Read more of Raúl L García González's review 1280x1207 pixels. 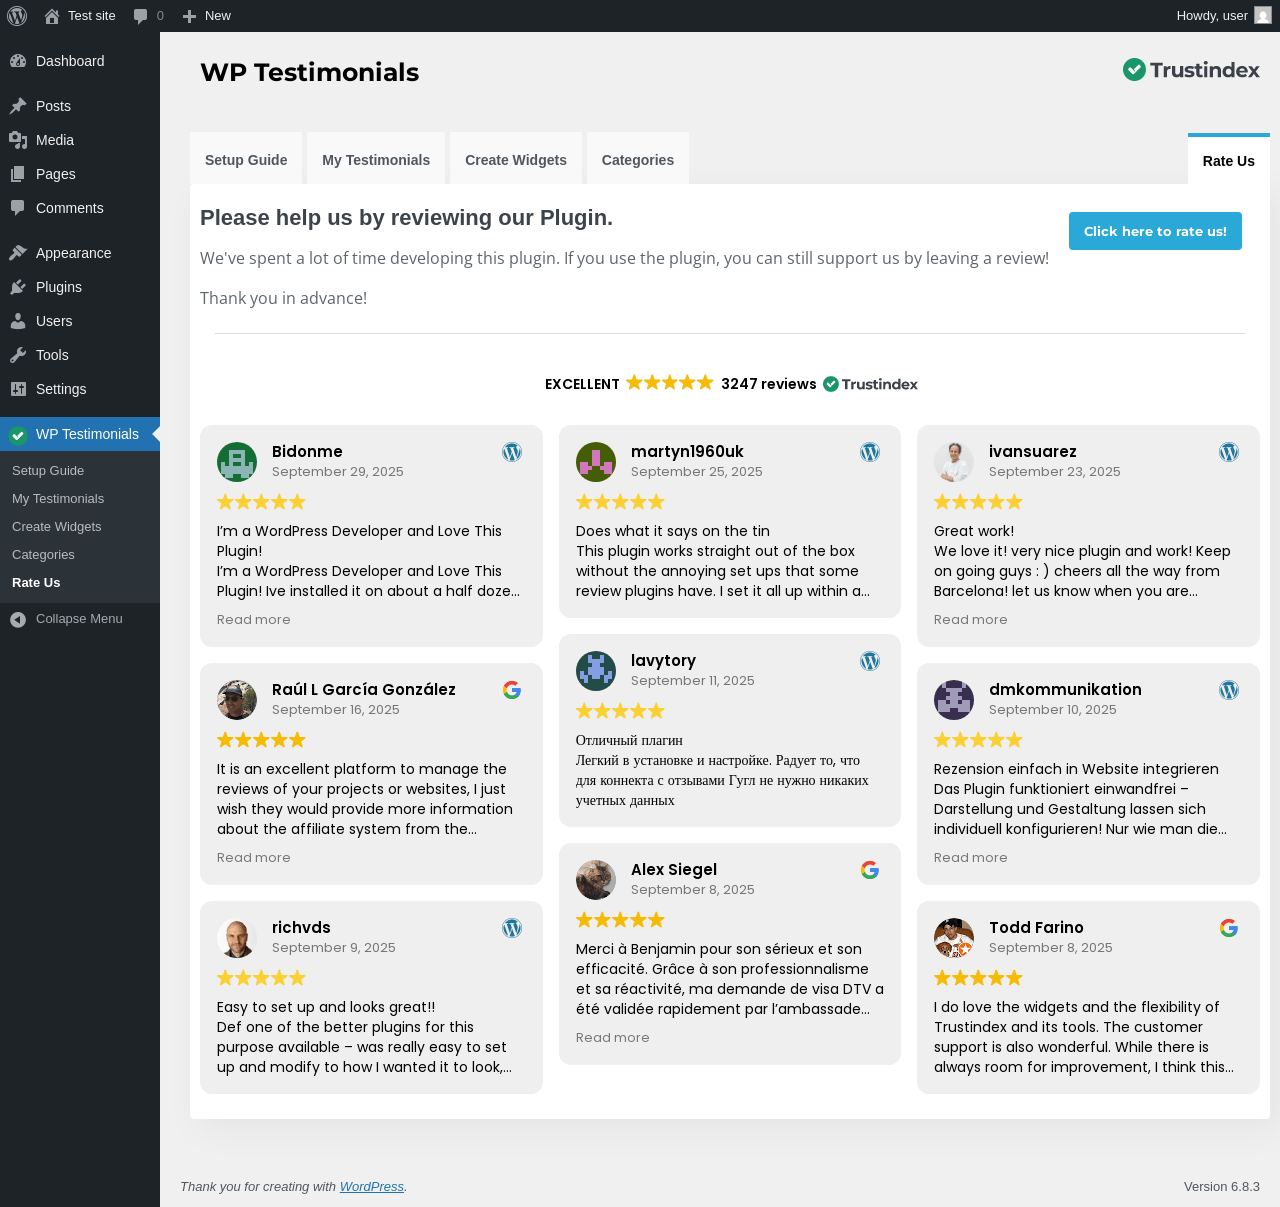point(254,858)
